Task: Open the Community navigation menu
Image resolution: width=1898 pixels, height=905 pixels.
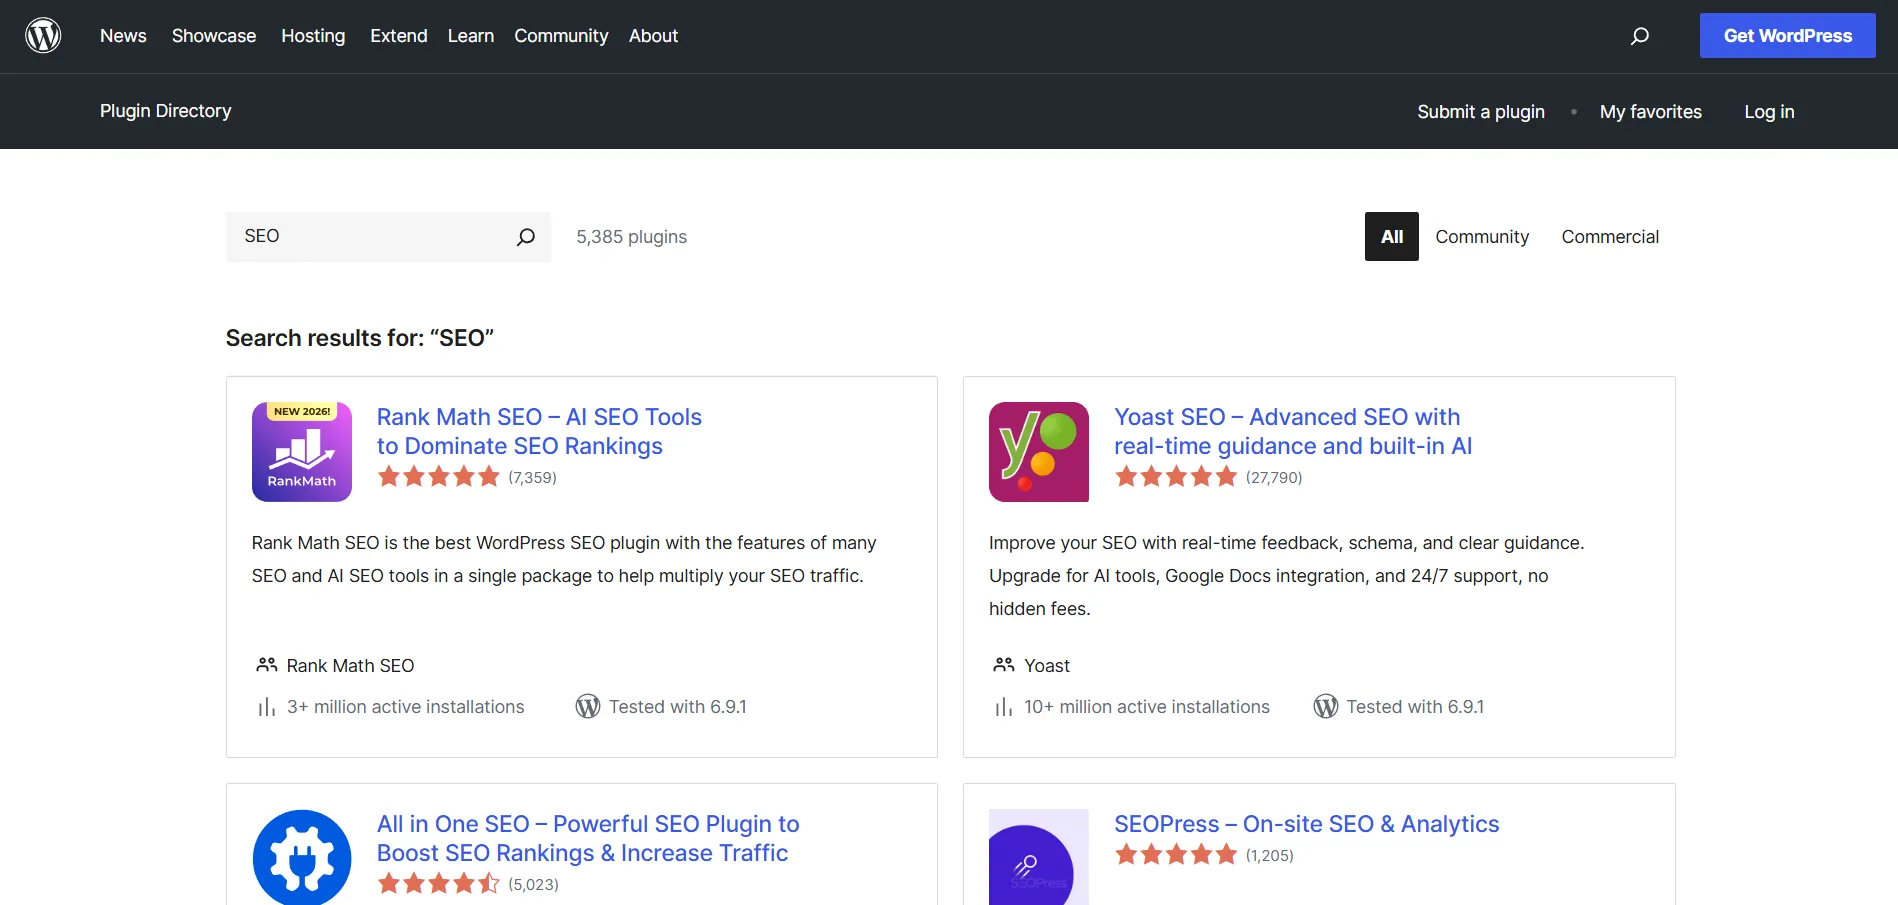Action: click(561, 36)
